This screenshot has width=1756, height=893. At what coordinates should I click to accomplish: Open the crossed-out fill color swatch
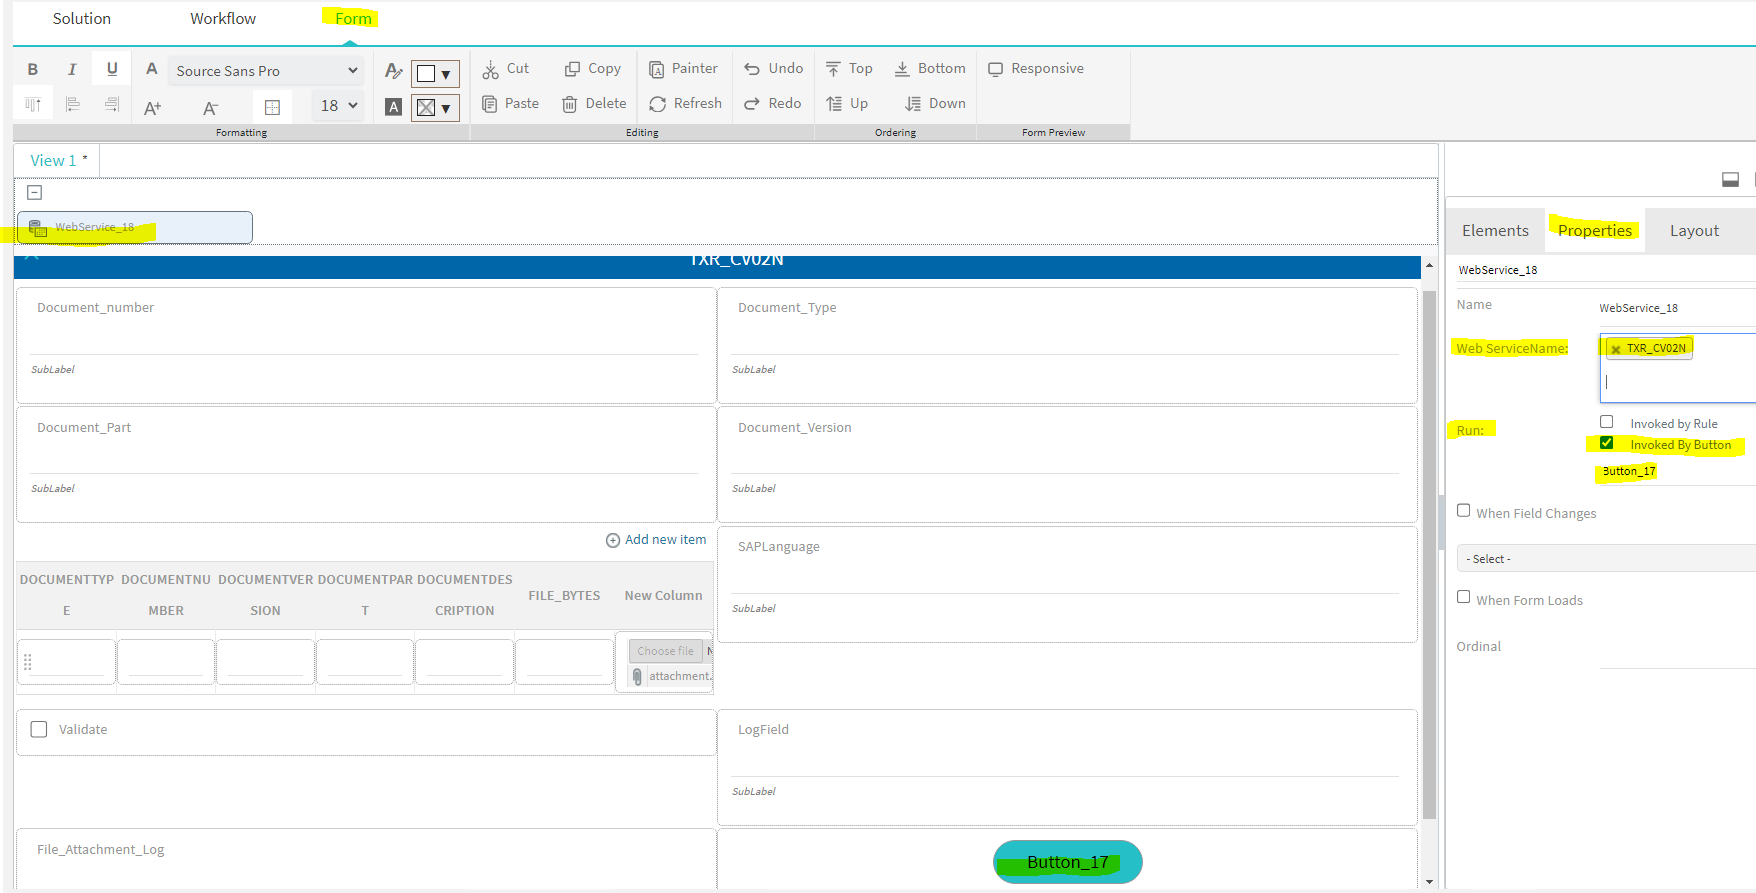[x=434, y=107]
